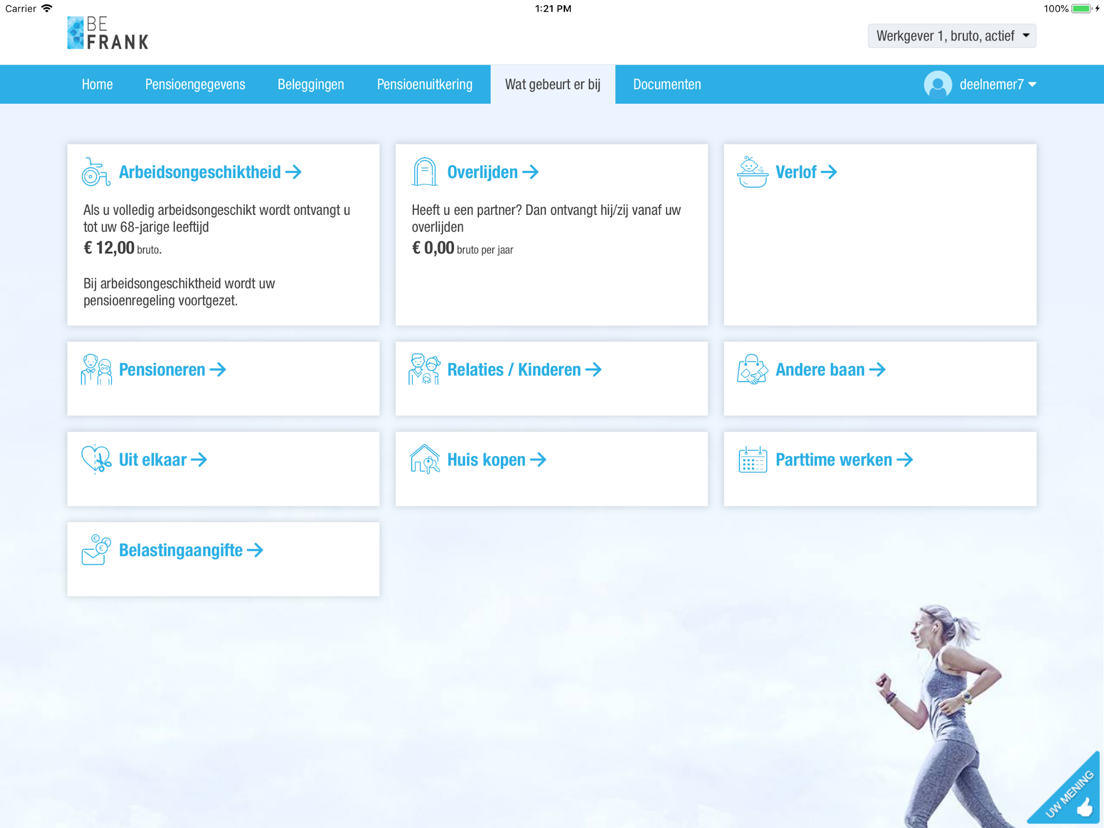Click the house with keys Huis kopen icon
The image size is (1104, 828).
424,460
